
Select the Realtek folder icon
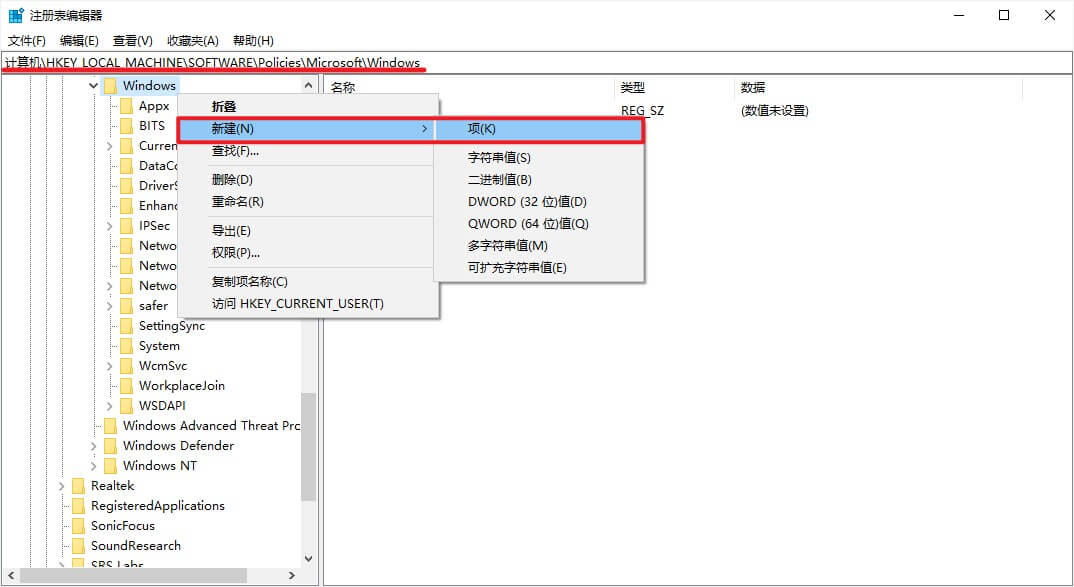pyautogui.click(x=78, y=486)
